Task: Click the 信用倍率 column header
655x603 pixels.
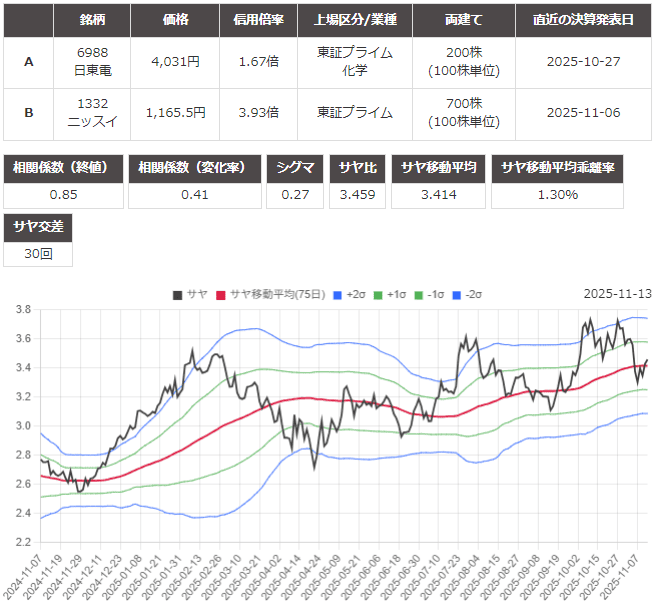Action: pyautogui.click(x=258, y=20)
